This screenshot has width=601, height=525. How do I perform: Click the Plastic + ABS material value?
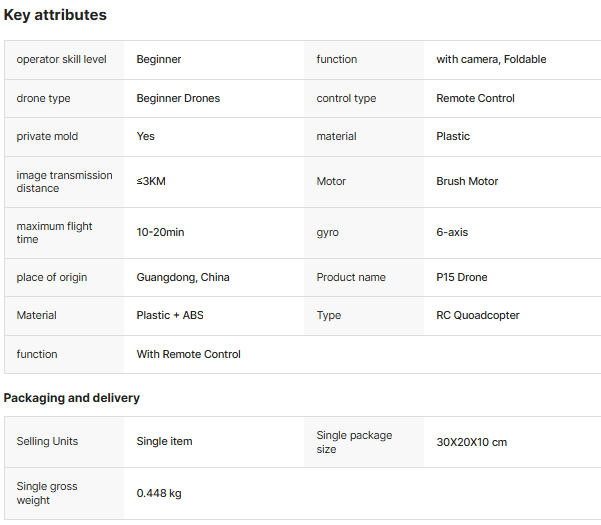click(x=170, y=315)
